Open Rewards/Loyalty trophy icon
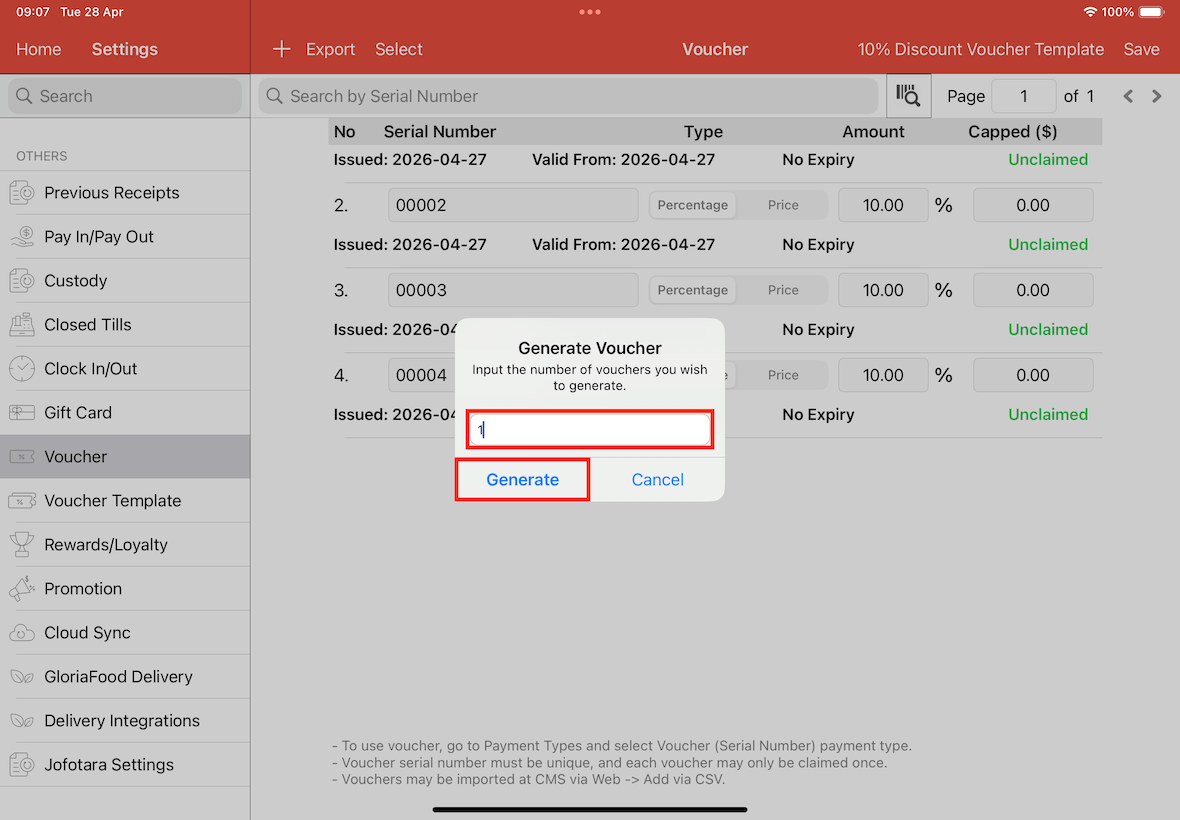Image resolution: width=1180 pixels, height=820 pixels. 22,545
